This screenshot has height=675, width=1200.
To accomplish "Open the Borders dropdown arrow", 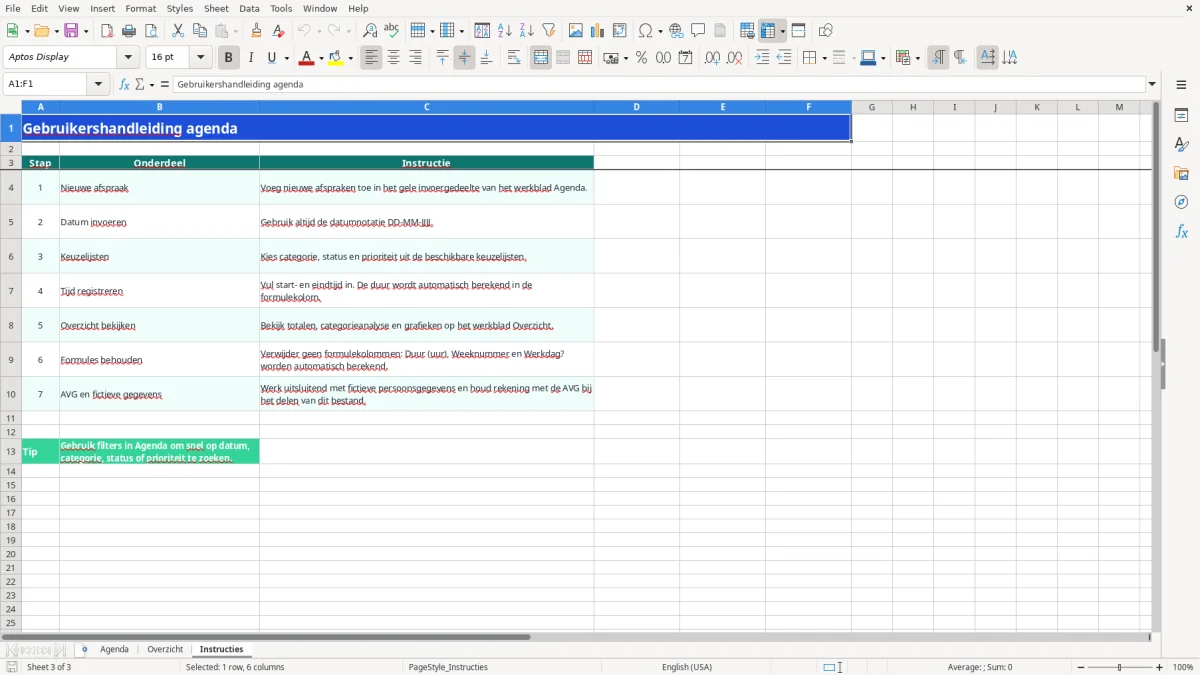I will [x=824, y=58].
